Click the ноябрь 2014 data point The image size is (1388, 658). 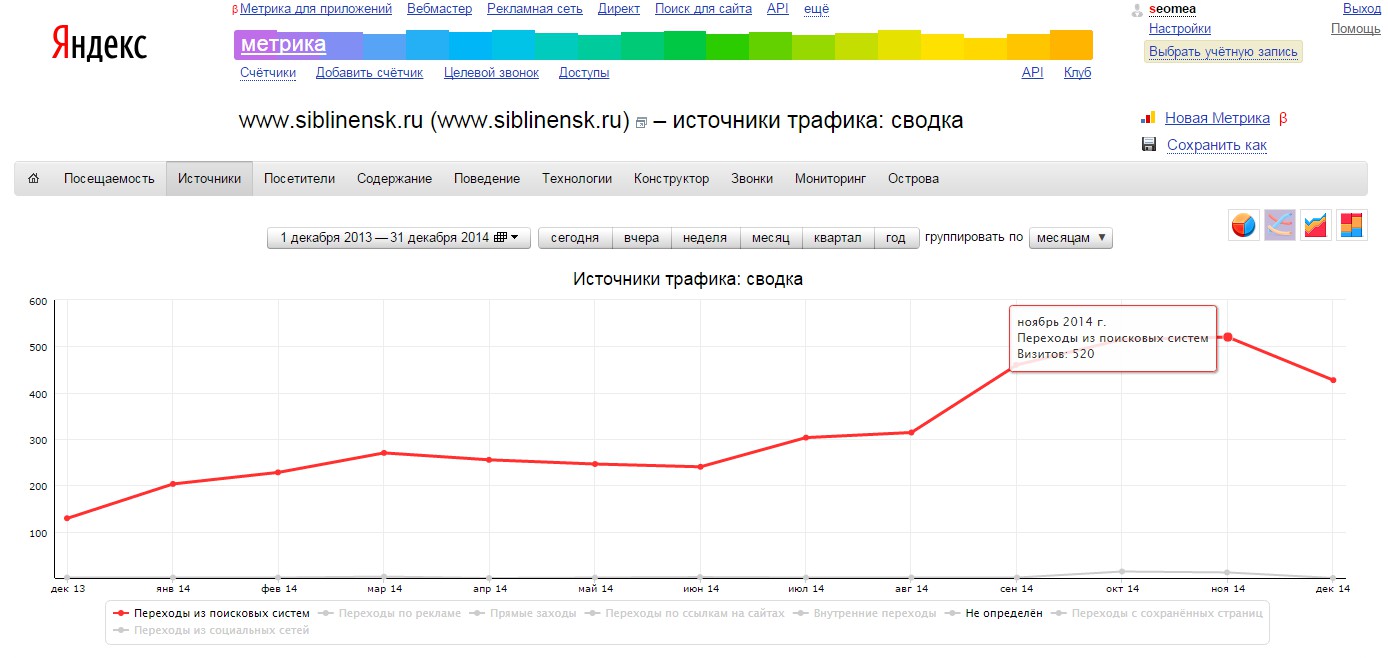pyautogui.click(x=1228, y=337)
